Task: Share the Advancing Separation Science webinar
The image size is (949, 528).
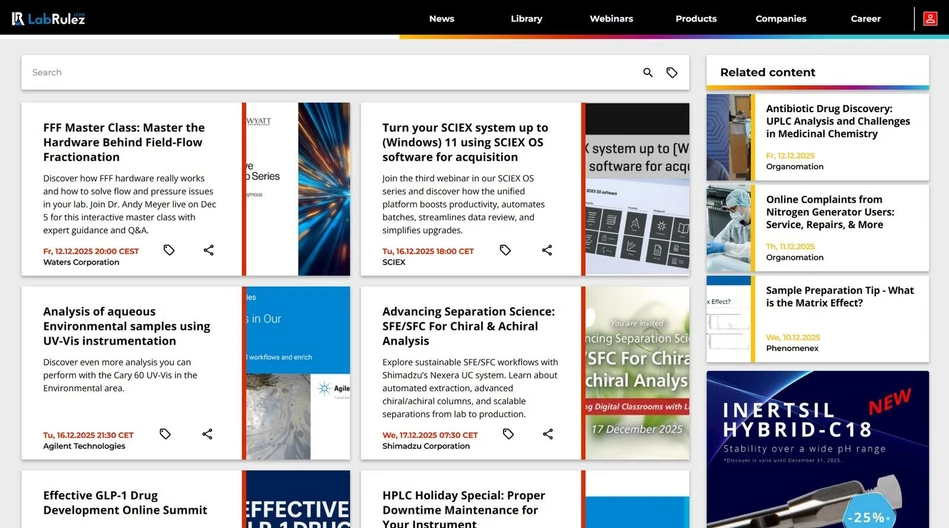Action: click(548, 434)
